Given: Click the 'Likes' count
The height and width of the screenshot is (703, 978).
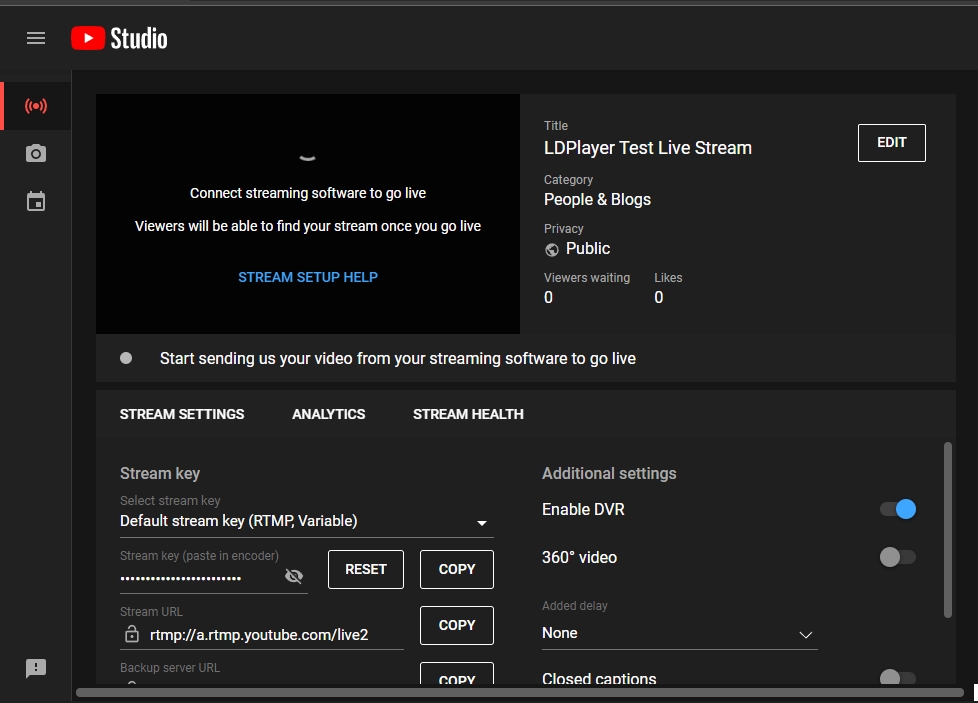Looking at the screenshot, I should [x=659, y=298].
